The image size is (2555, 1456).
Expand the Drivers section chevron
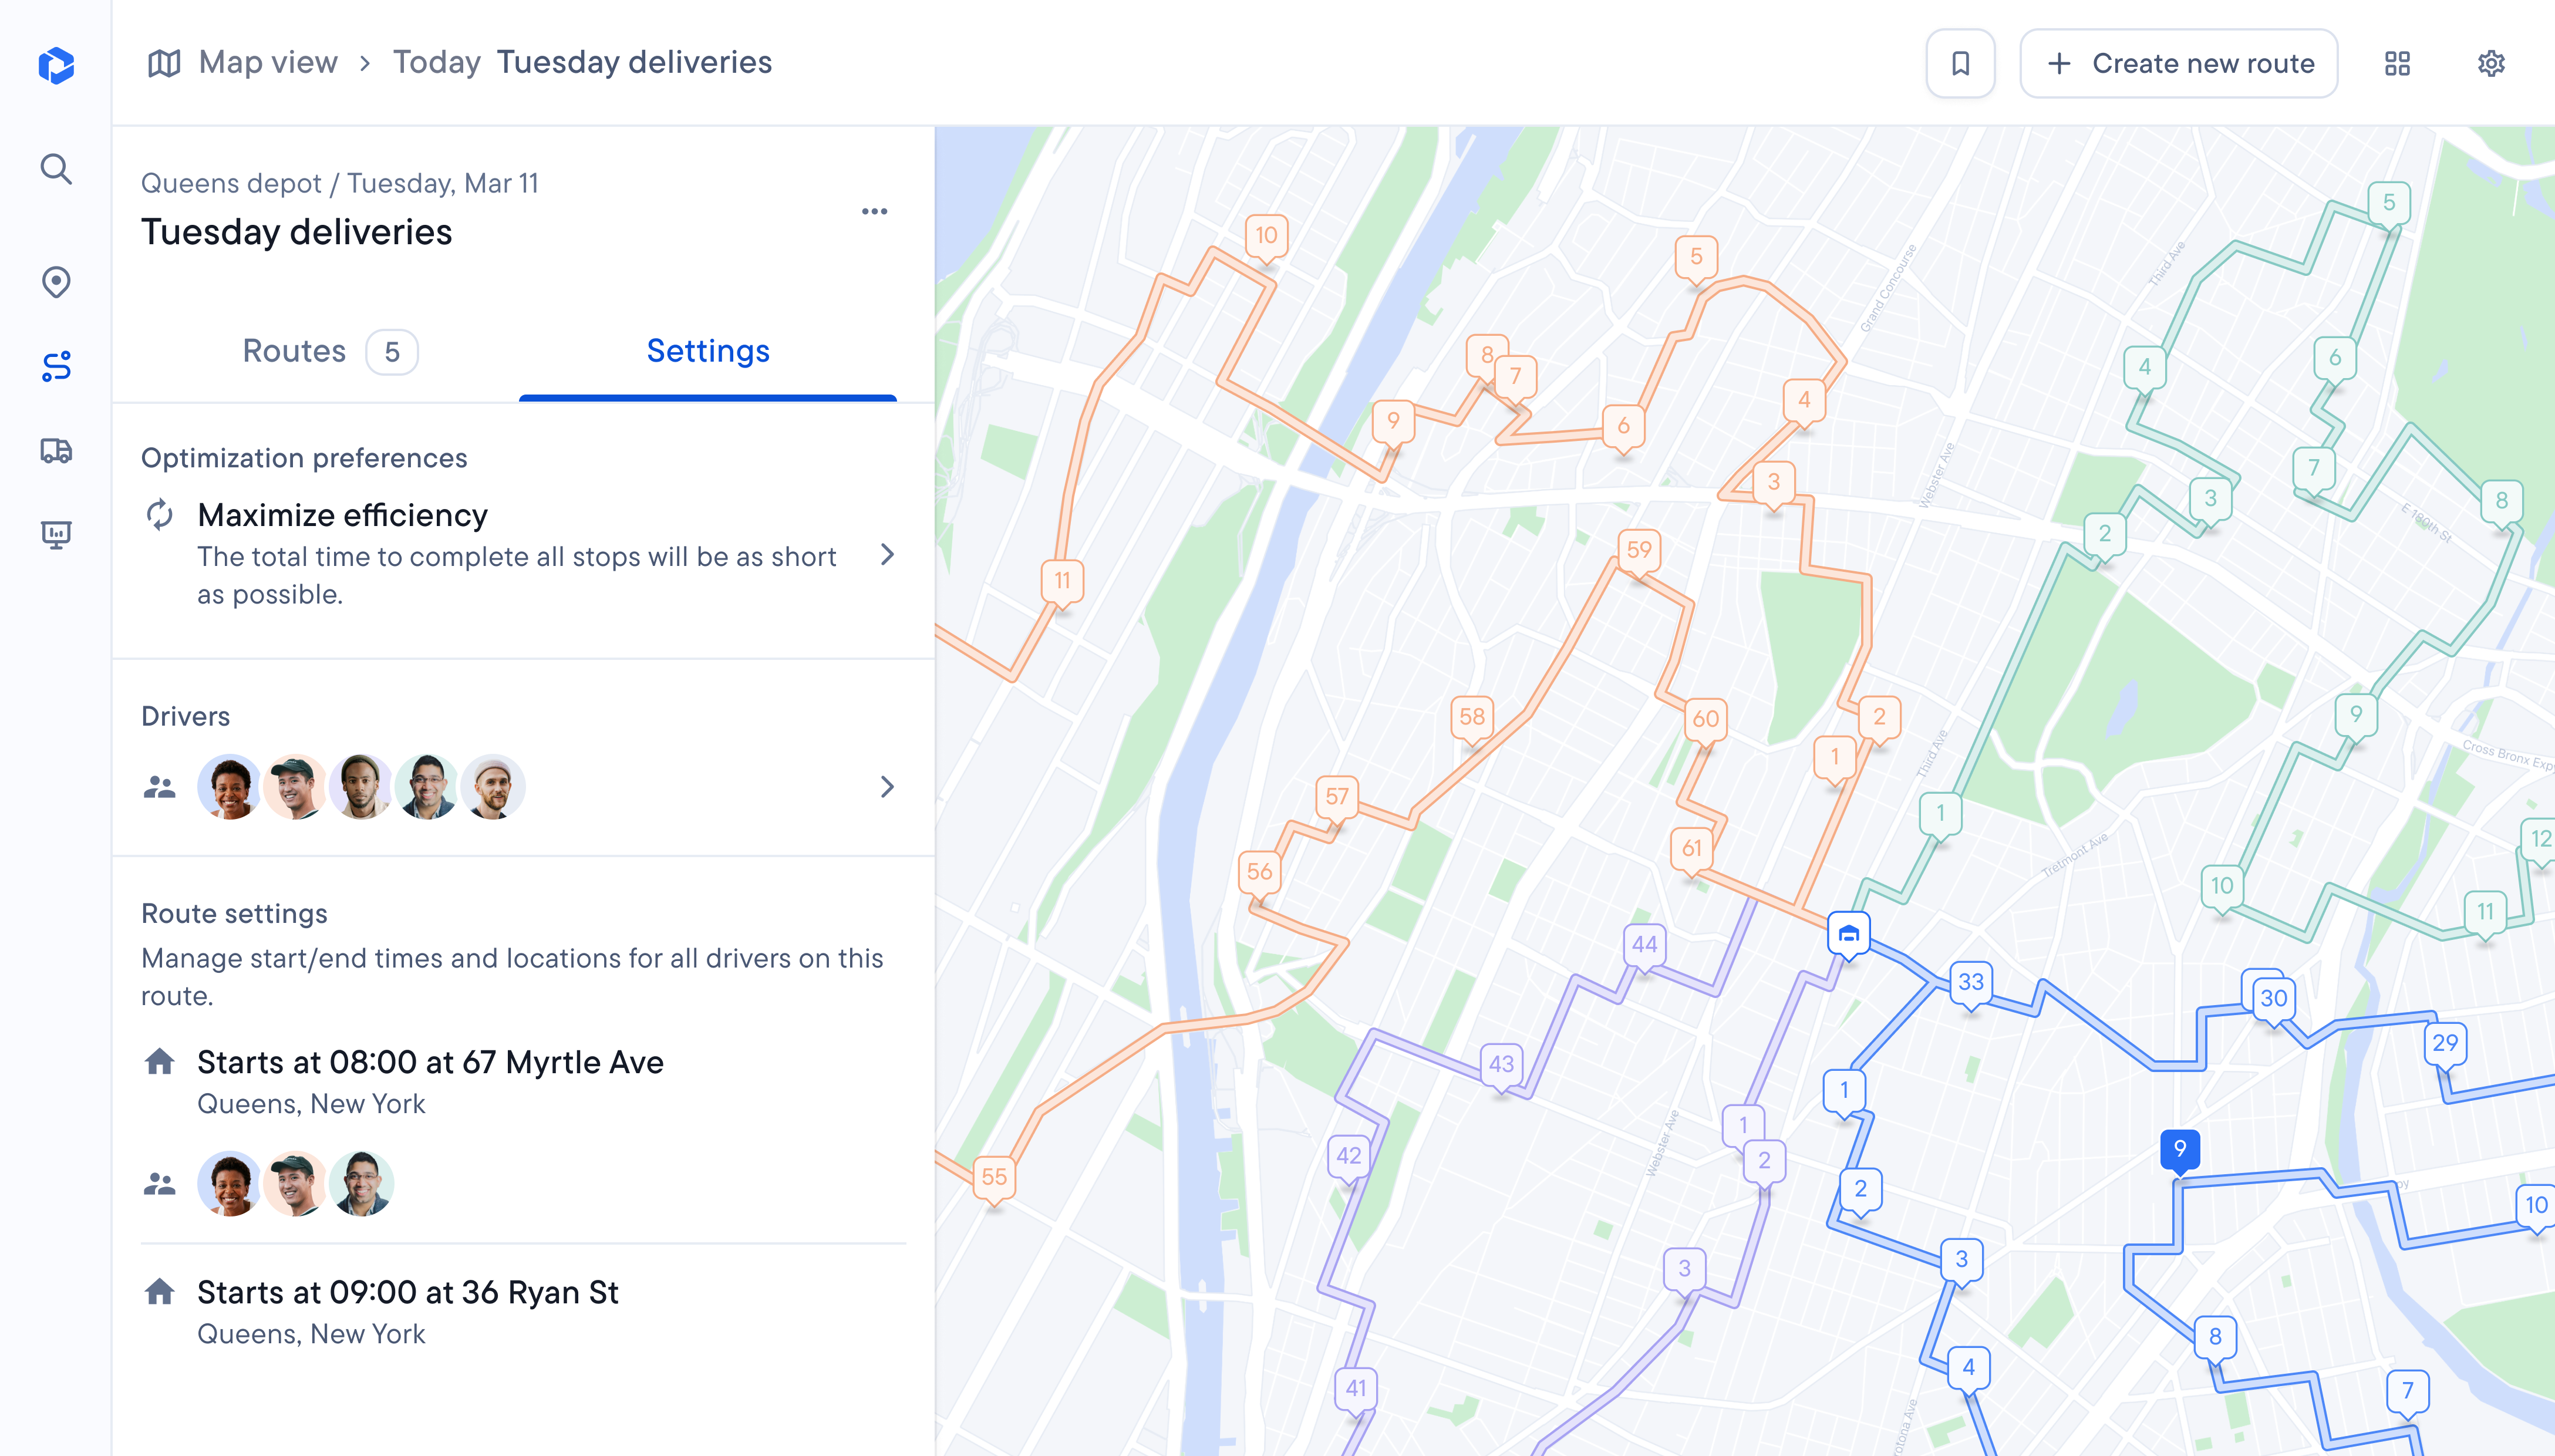887,787
